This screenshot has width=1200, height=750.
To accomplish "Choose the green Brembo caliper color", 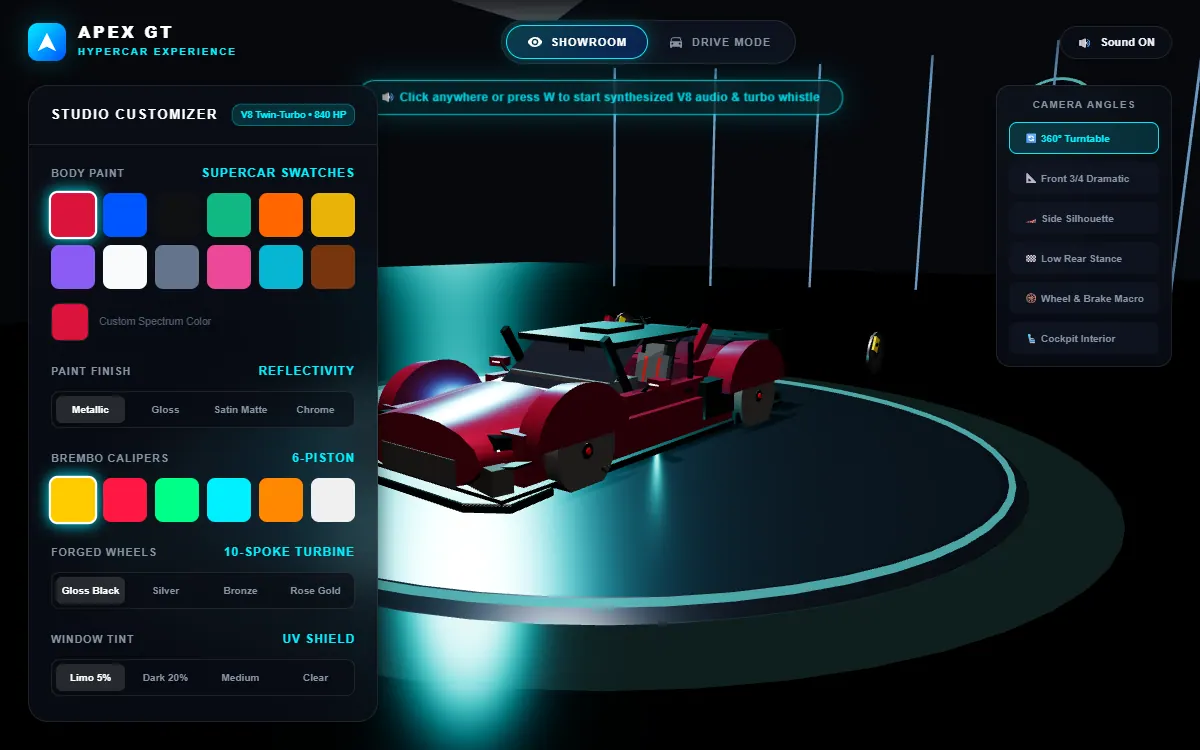I will pyautogui.click(x=177, y=500).
